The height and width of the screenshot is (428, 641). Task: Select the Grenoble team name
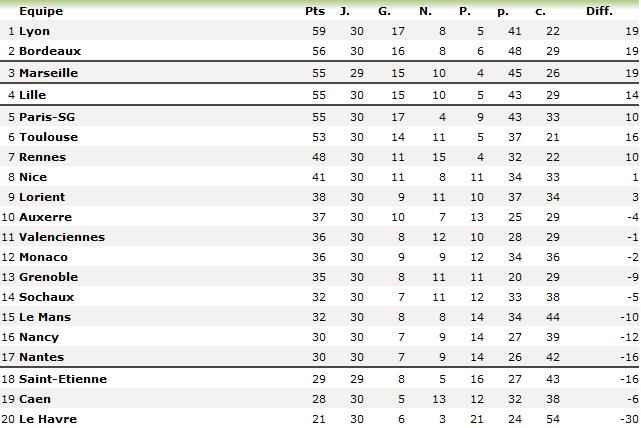(48, 277)
